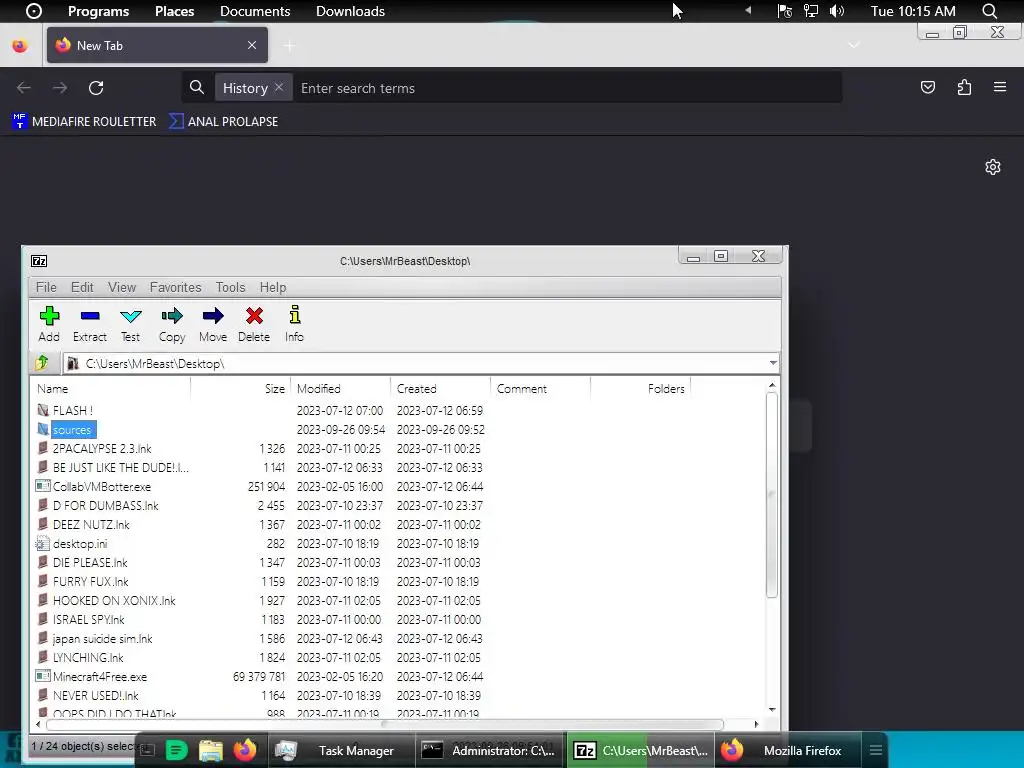Open the system menu logo in top panel
This screenshot has width=1024, height=768.
coord(33,11)
